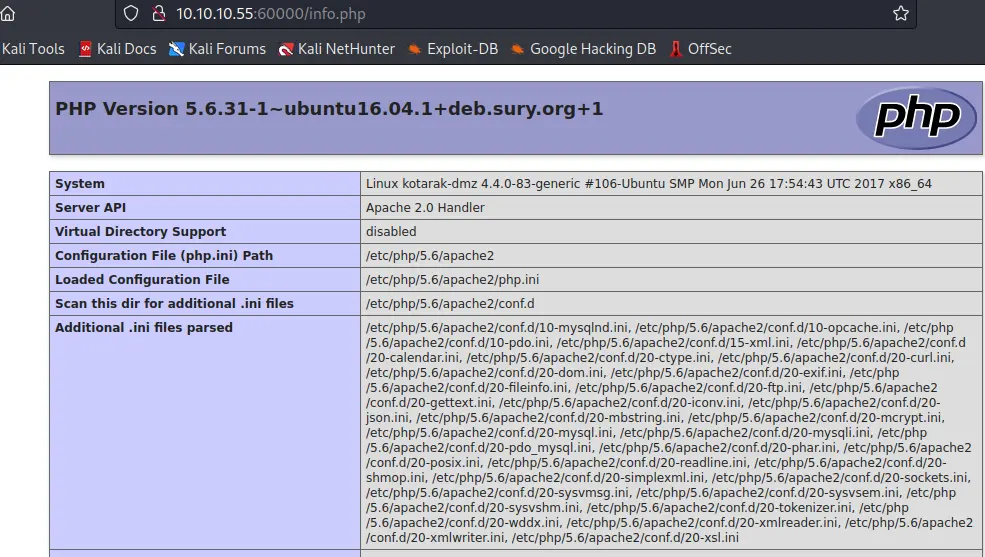Screen dimensions: 985x557
Task: Click the Virtual Directory Support label
Action: click(141, 231)
